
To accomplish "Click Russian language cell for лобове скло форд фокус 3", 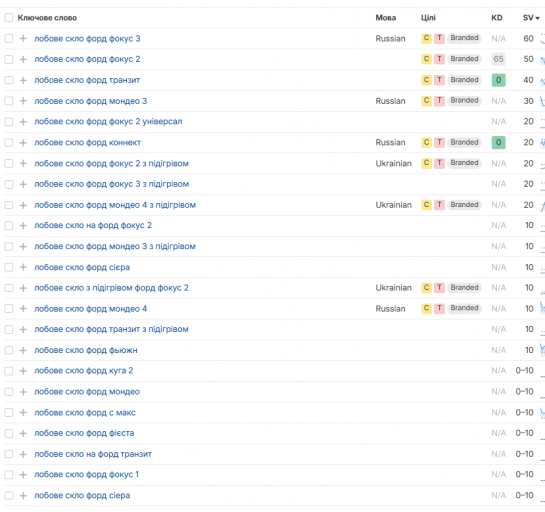I will pyautogui.click(x=390, y=39).
